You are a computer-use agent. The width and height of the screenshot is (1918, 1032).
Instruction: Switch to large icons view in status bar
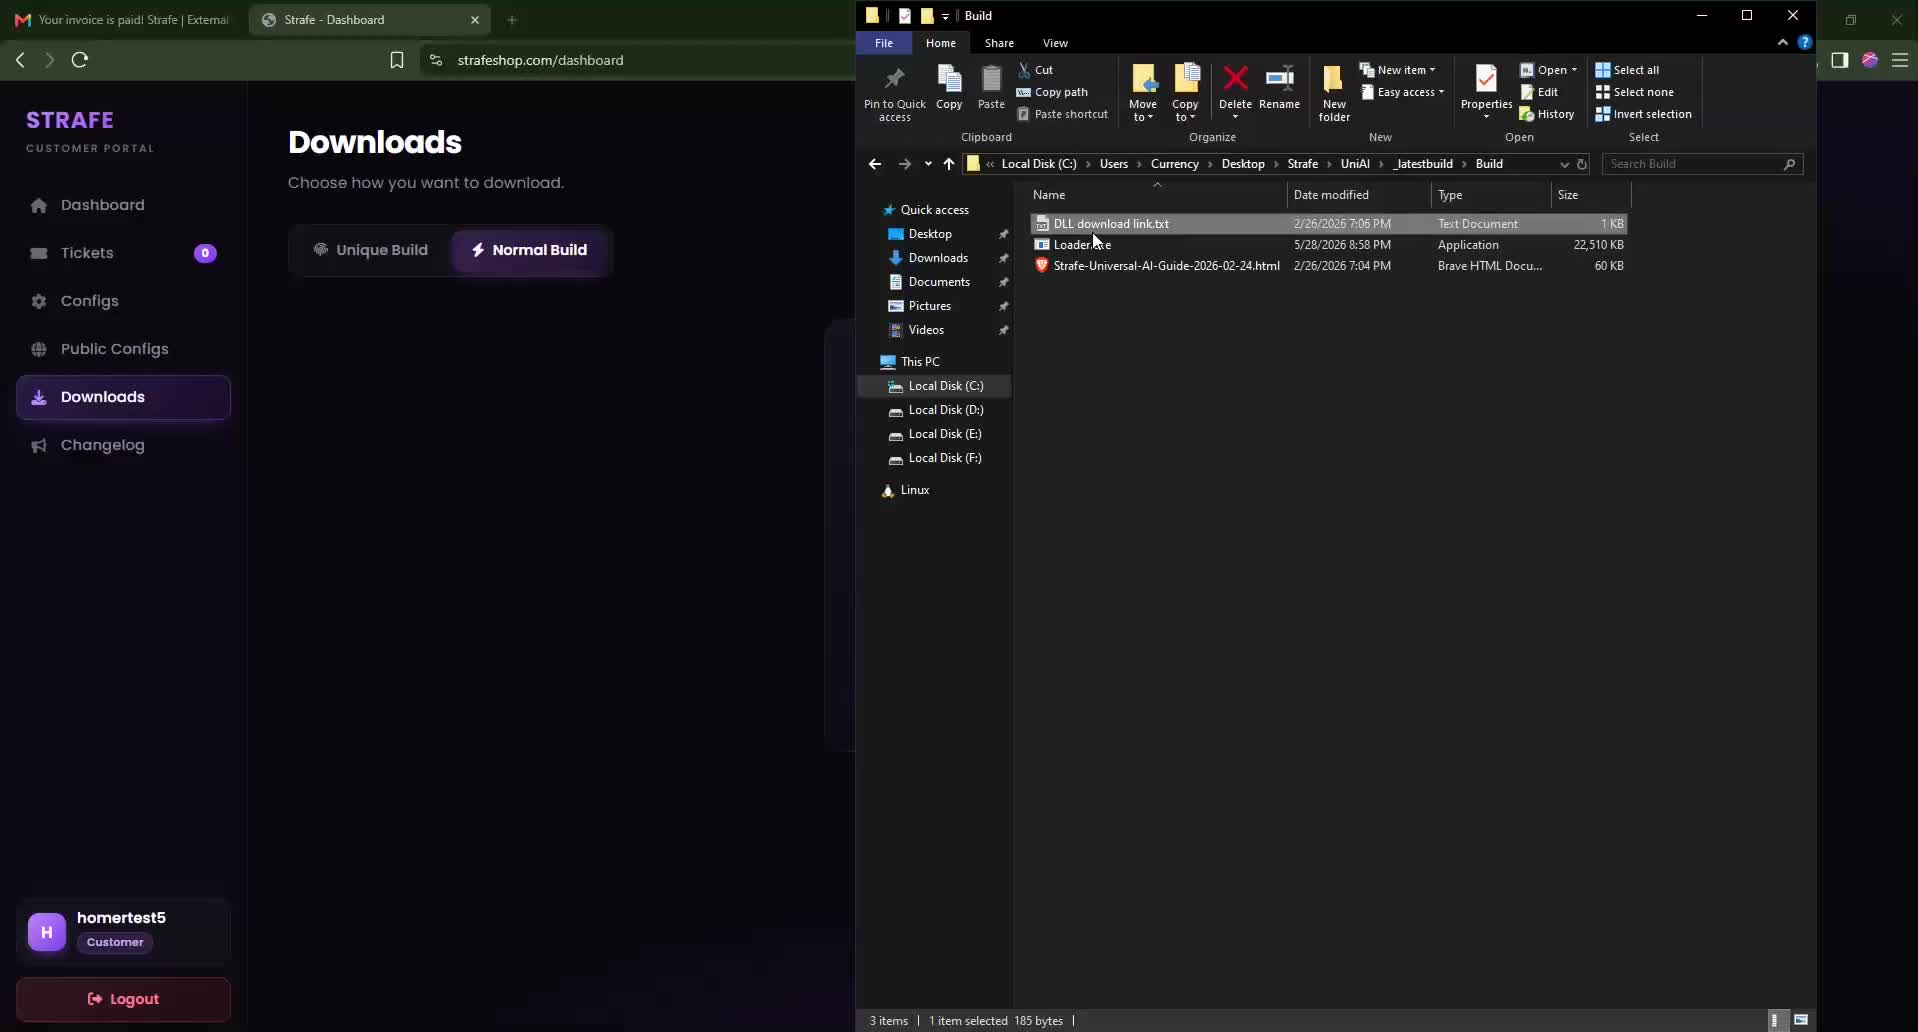1801,1020
